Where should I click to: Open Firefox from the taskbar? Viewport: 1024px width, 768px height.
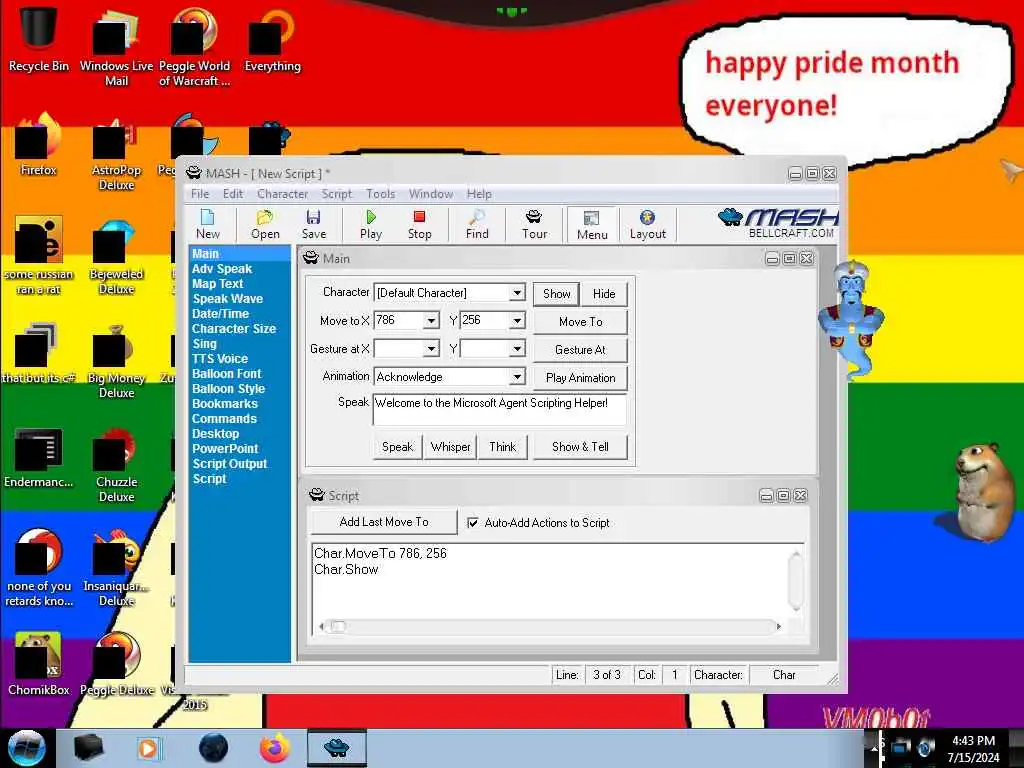click(275, 748)
